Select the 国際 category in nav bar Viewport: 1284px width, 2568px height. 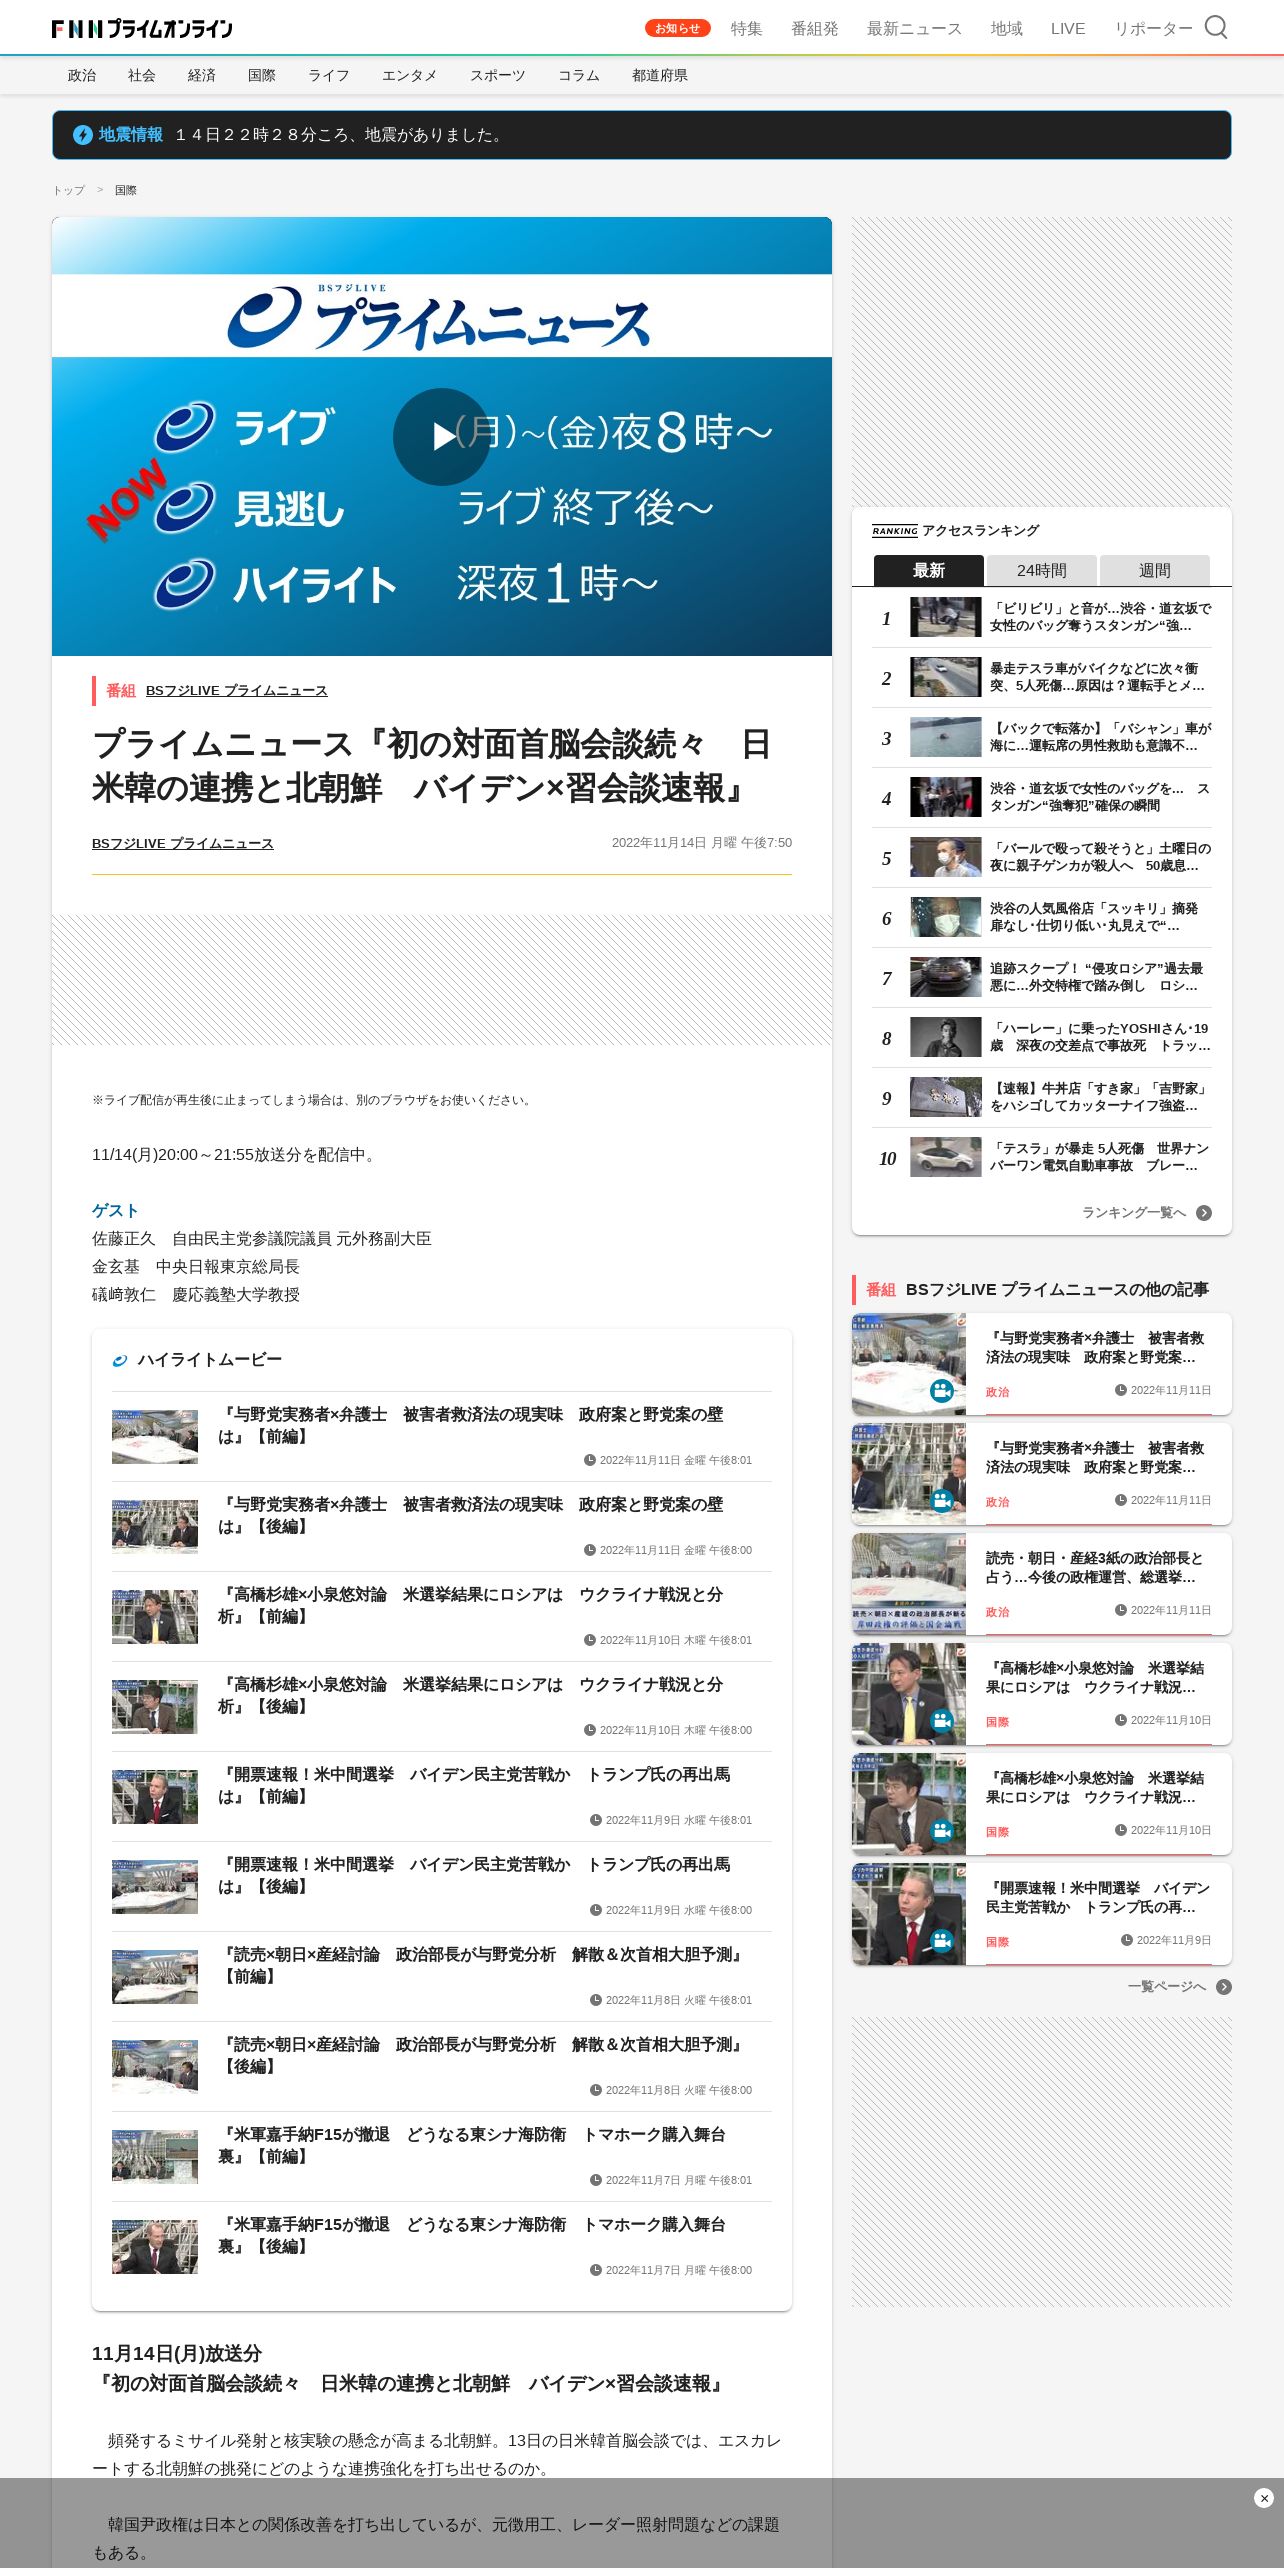tap(262, 75)
